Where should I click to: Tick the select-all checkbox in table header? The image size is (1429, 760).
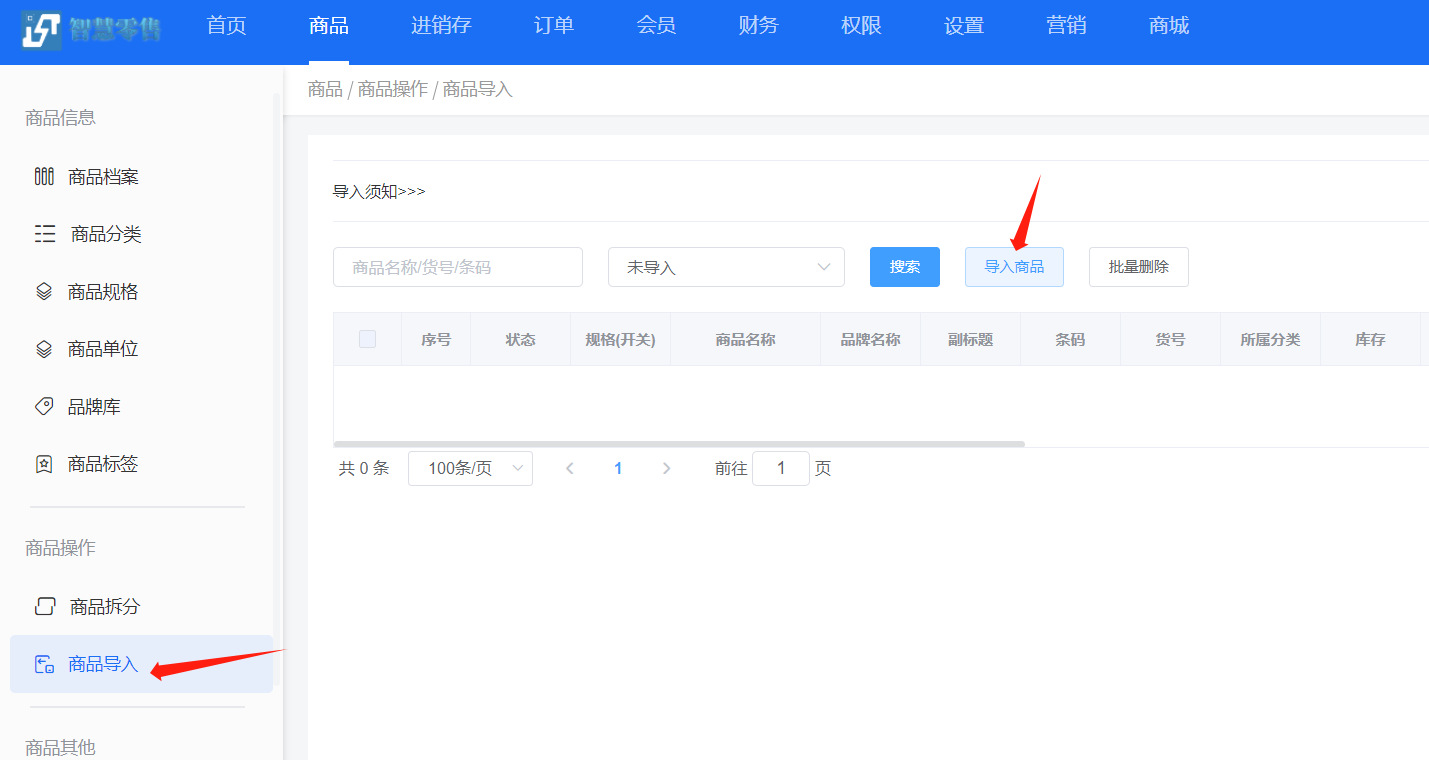367,339
